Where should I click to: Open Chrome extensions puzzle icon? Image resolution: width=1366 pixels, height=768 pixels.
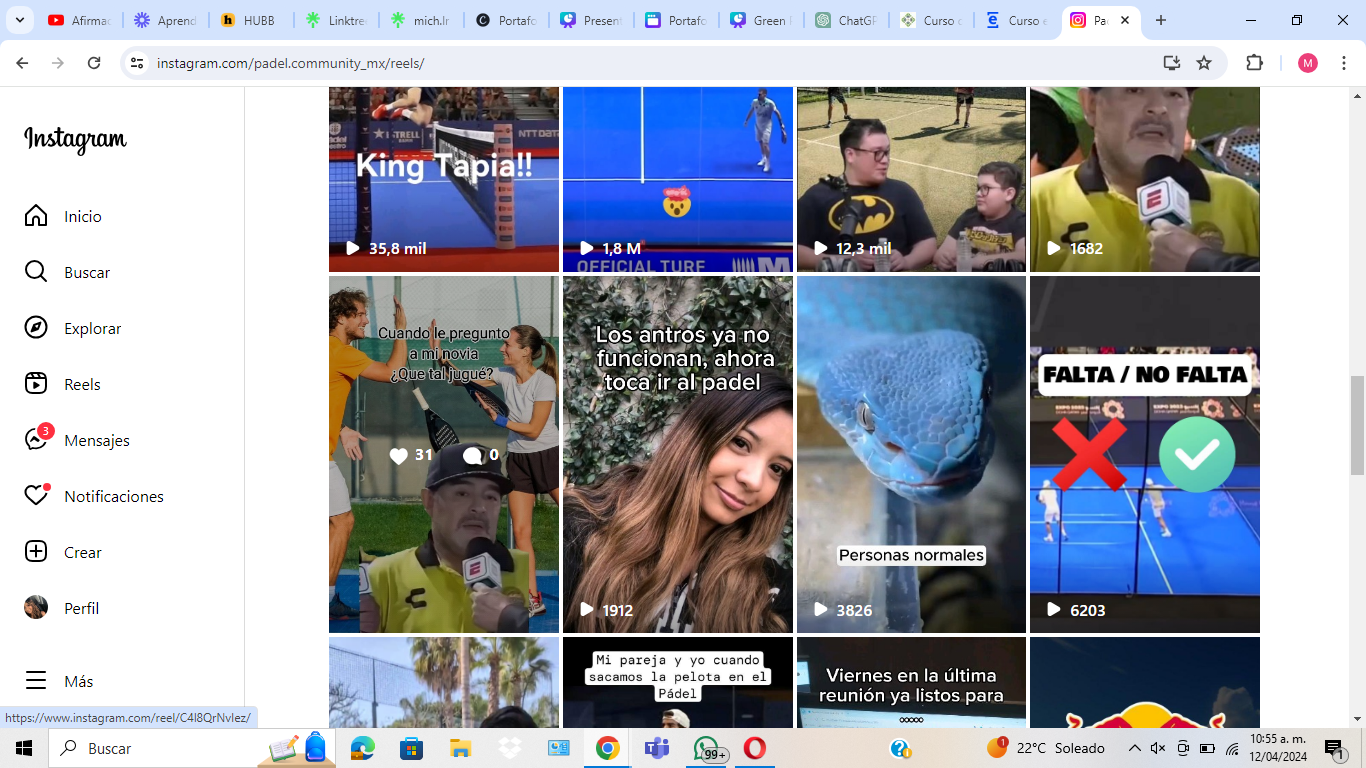click(1254, 63)
